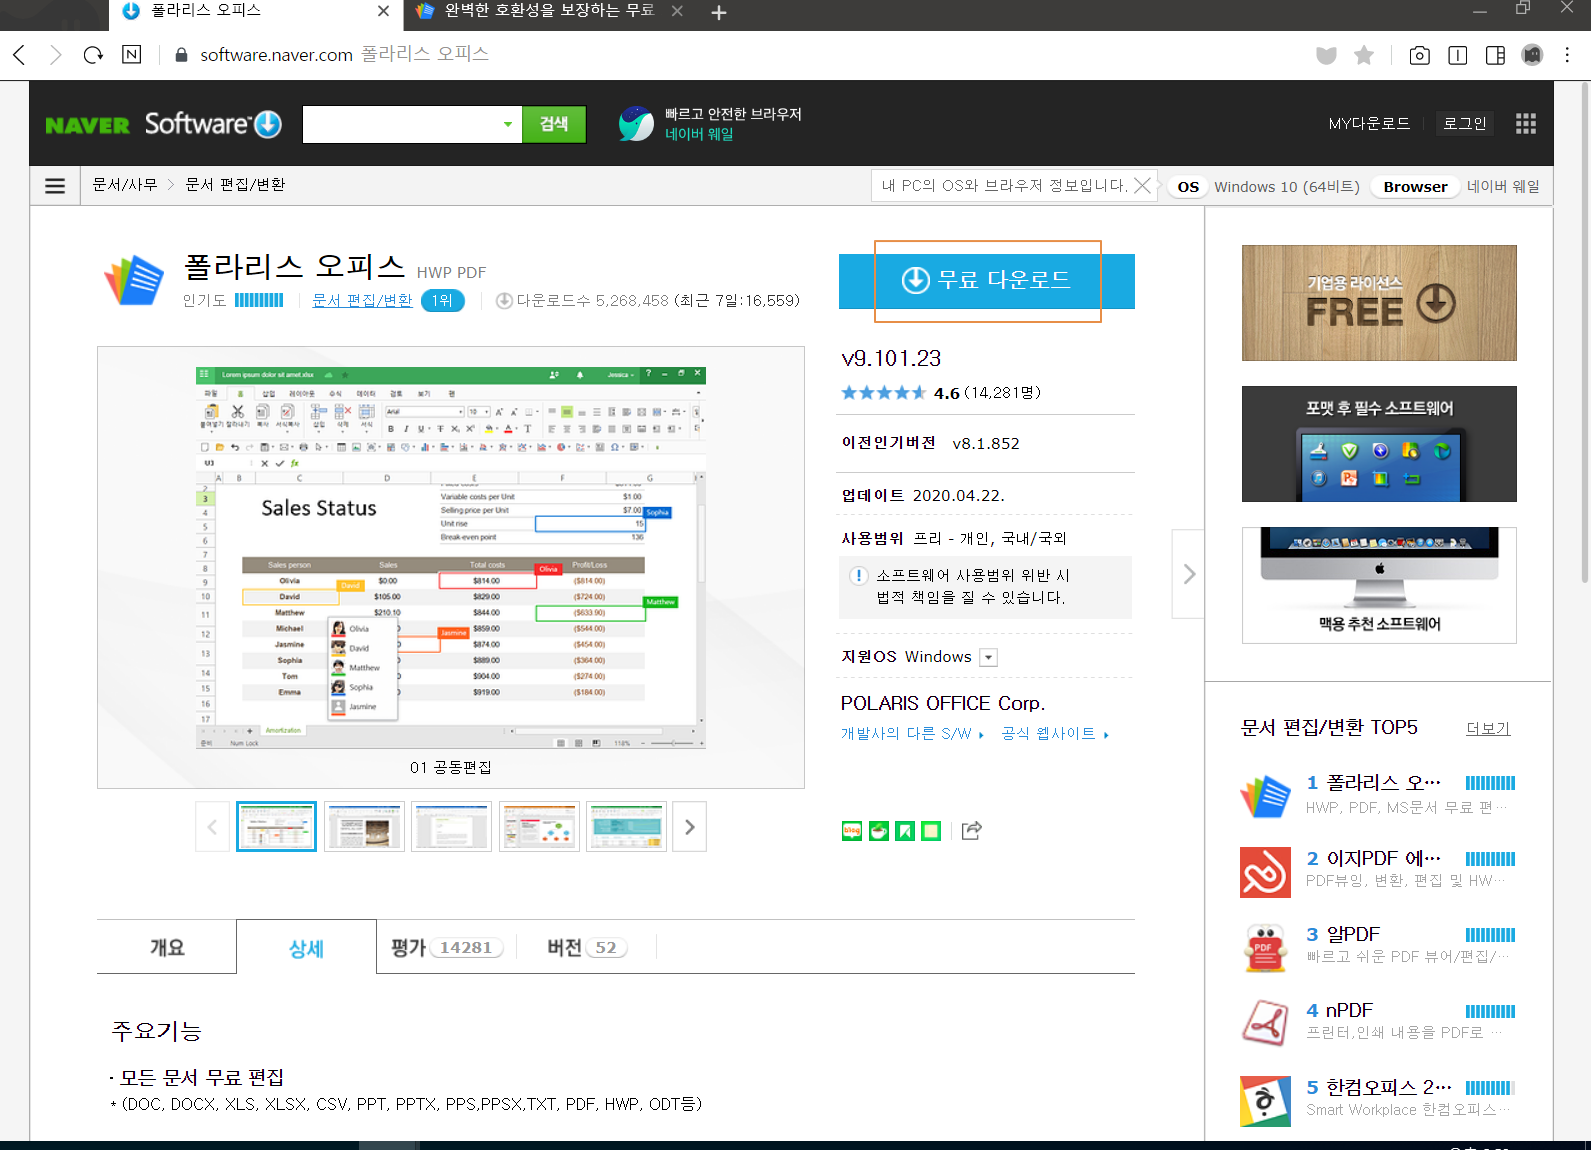This screenshot has height=1150, width=1591.
Task: Click the 로그인 button
Action: coord(1464,124)
